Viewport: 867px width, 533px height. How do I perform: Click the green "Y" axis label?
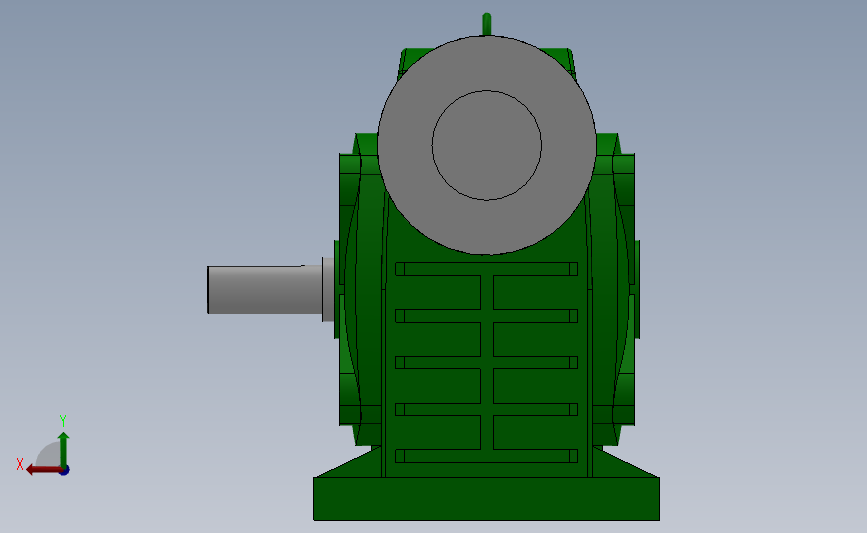click(x=63, y=421)
